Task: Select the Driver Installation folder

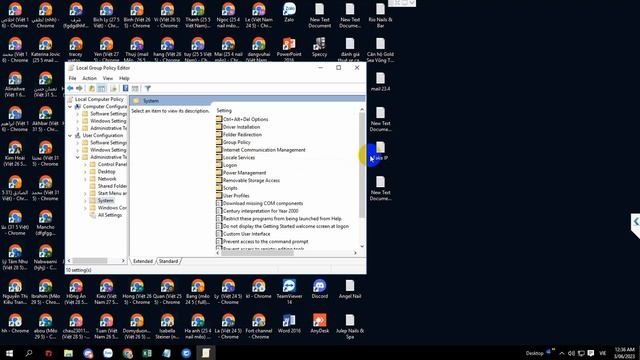Action: 238,127
